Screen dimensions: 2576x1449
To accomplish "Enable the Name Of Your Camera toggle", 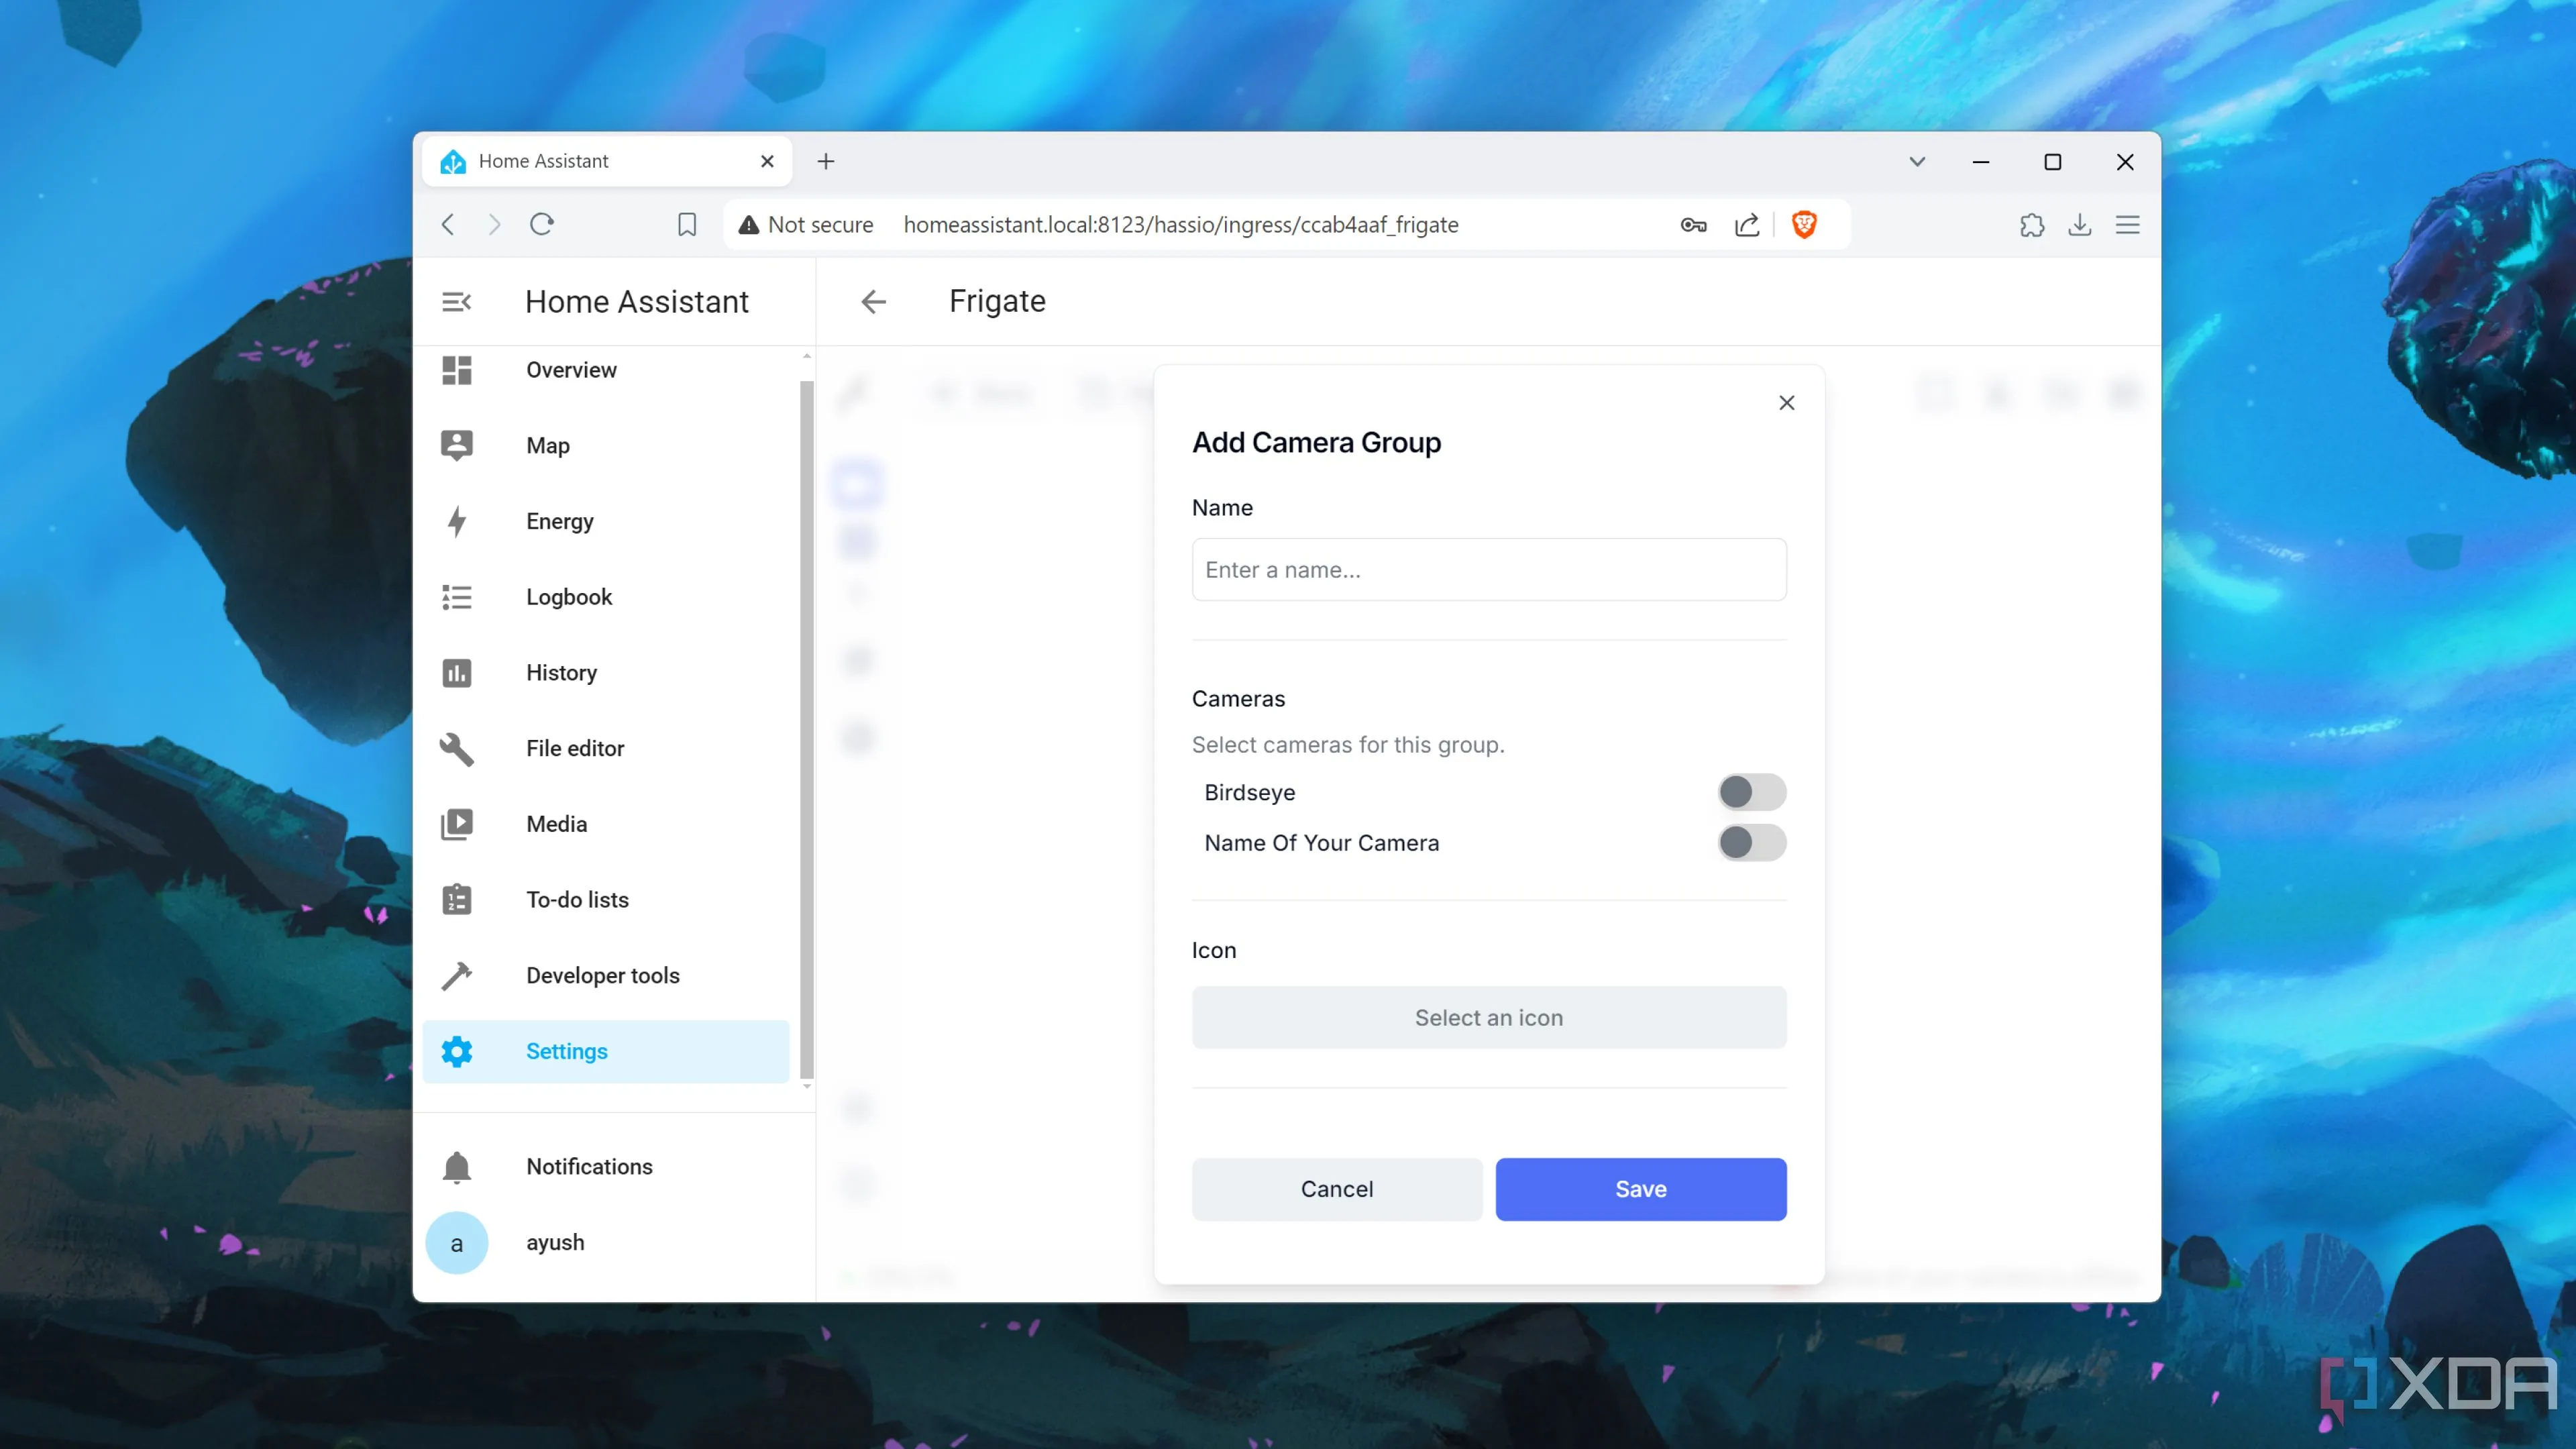I will (x=1750, y=842).
